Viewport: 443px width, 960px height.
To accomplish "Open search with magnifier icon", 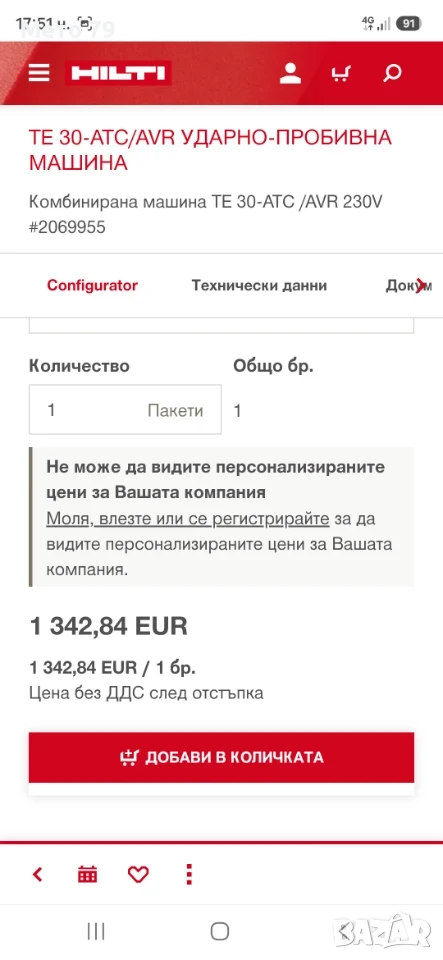I will (x=392, y=73).
